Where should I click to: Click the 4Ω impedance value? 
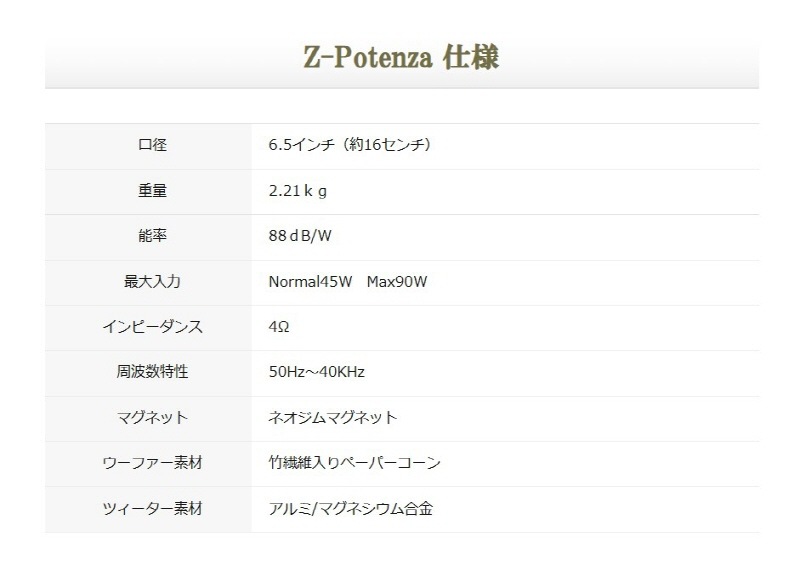[x=279, y=327]
